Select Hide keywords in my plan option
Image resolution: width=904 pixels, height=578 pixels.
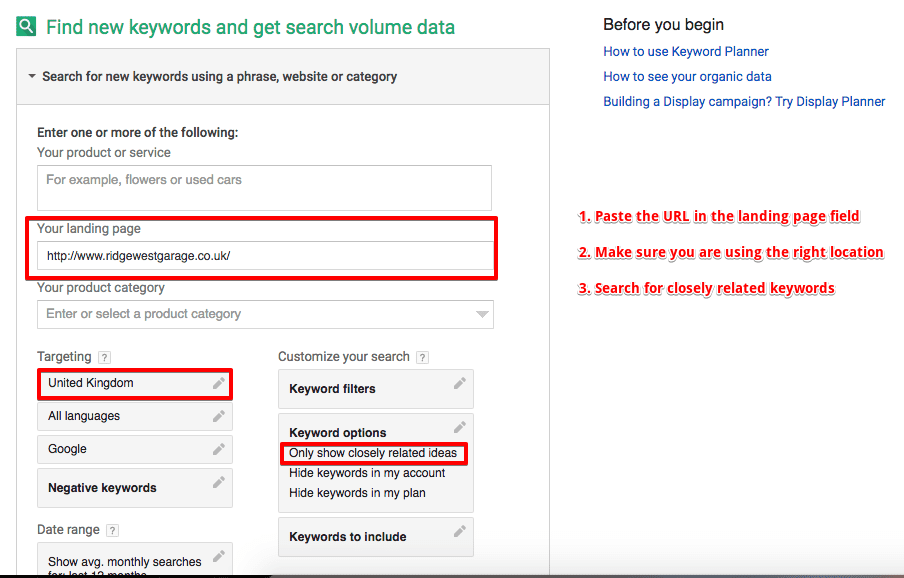coord(359,493)
